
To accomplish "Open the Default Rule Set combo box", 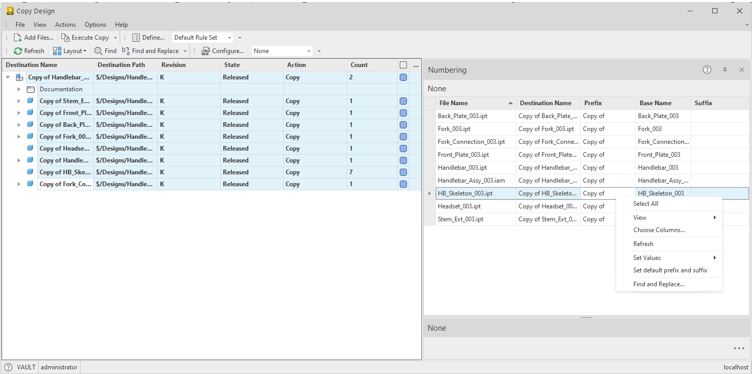I will pyautogui.click(x=202, y=37).
